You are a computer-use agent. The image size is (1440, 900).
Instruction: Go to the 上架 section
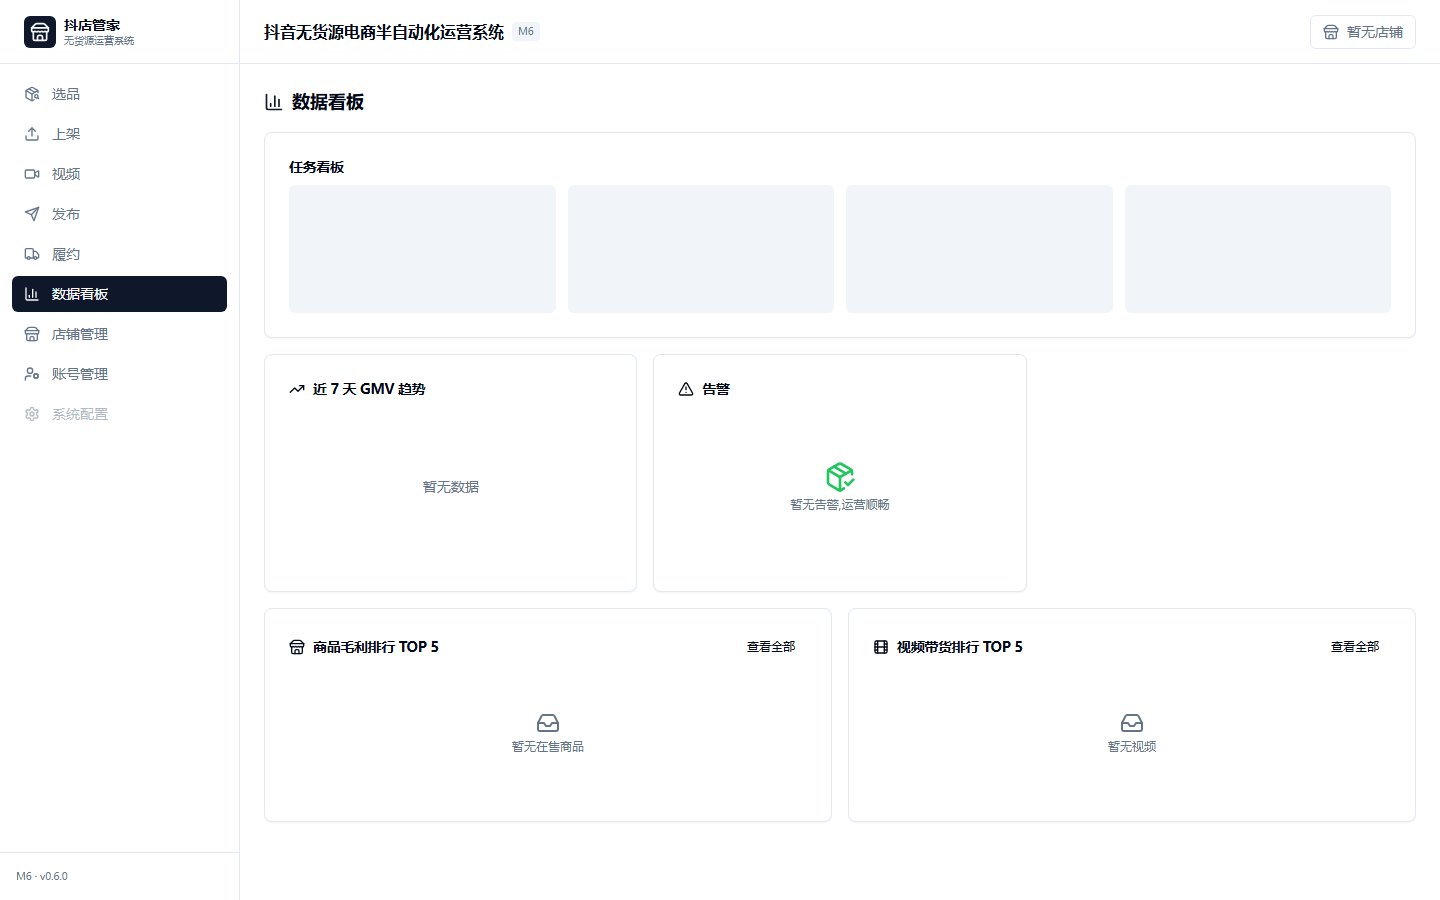click(x=119, y=134)
